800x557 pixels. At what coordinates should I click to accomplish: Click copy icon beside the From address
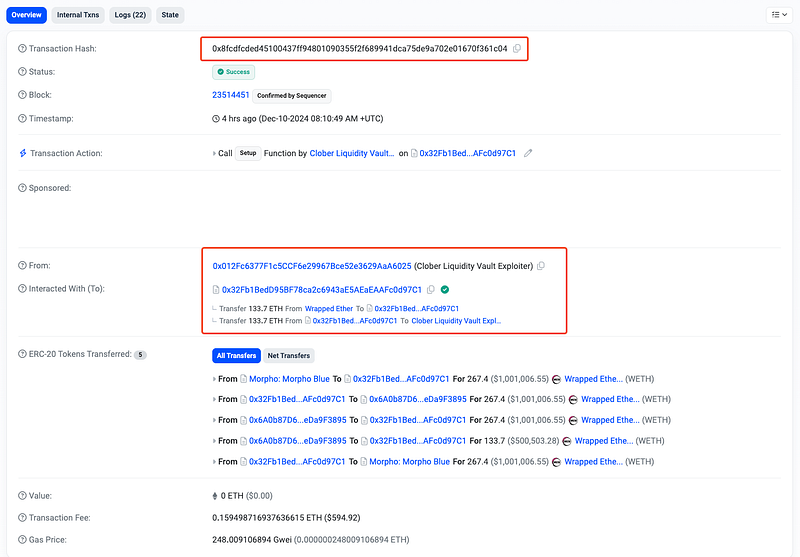[x=541, y=266]
